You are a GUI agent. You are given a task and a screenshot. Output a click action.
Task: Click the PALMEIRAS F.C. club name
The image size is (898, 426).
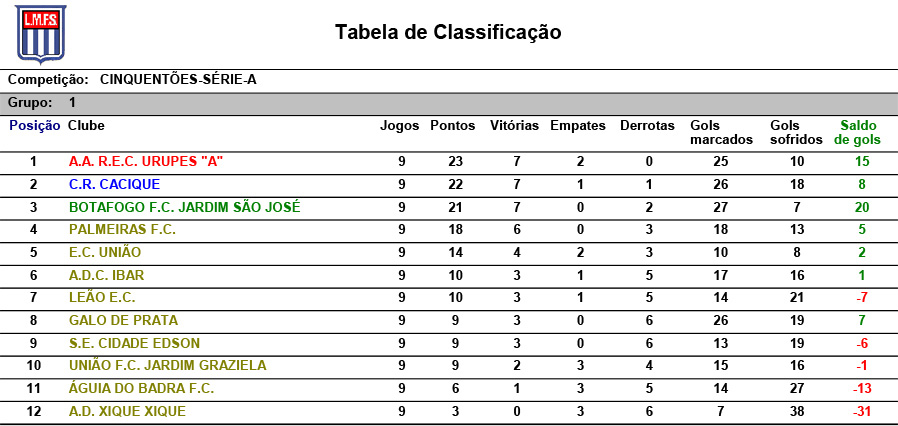coord(122,230)
